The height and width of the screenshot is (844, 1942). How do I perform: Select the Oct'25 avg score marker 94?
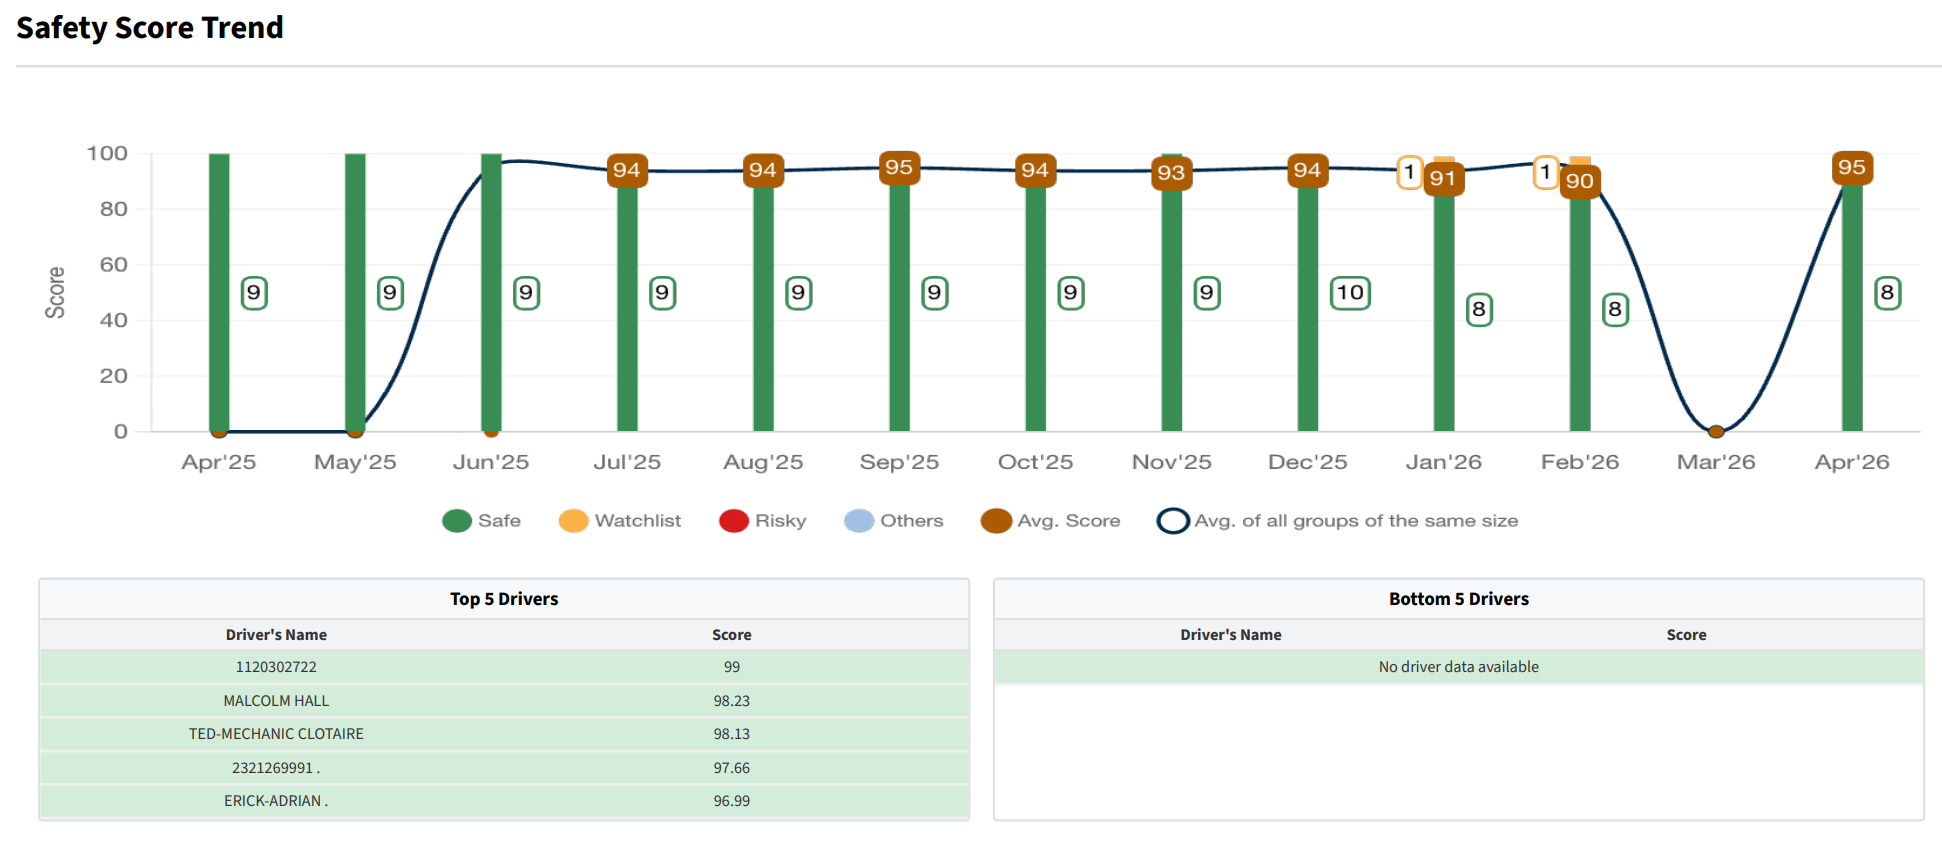pos(1035,170)
